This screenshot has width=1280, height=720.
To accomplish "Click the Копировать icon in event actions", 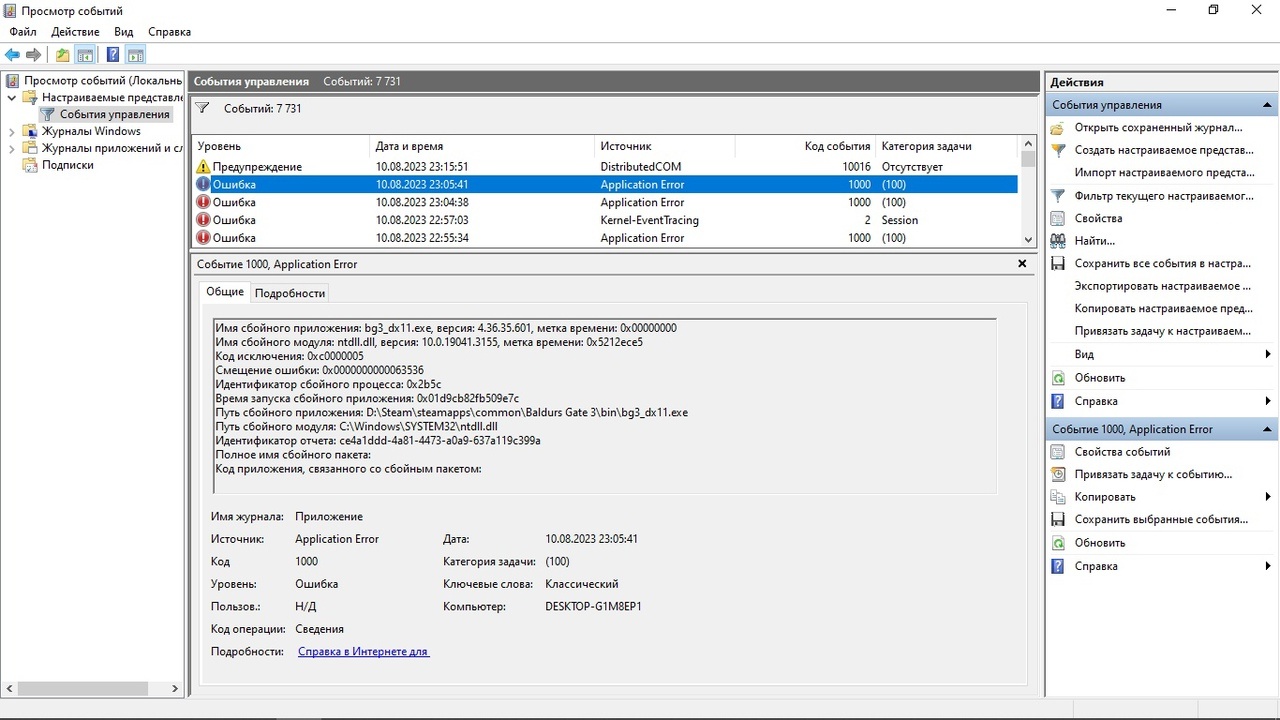I will click(x=1058, y=497).
